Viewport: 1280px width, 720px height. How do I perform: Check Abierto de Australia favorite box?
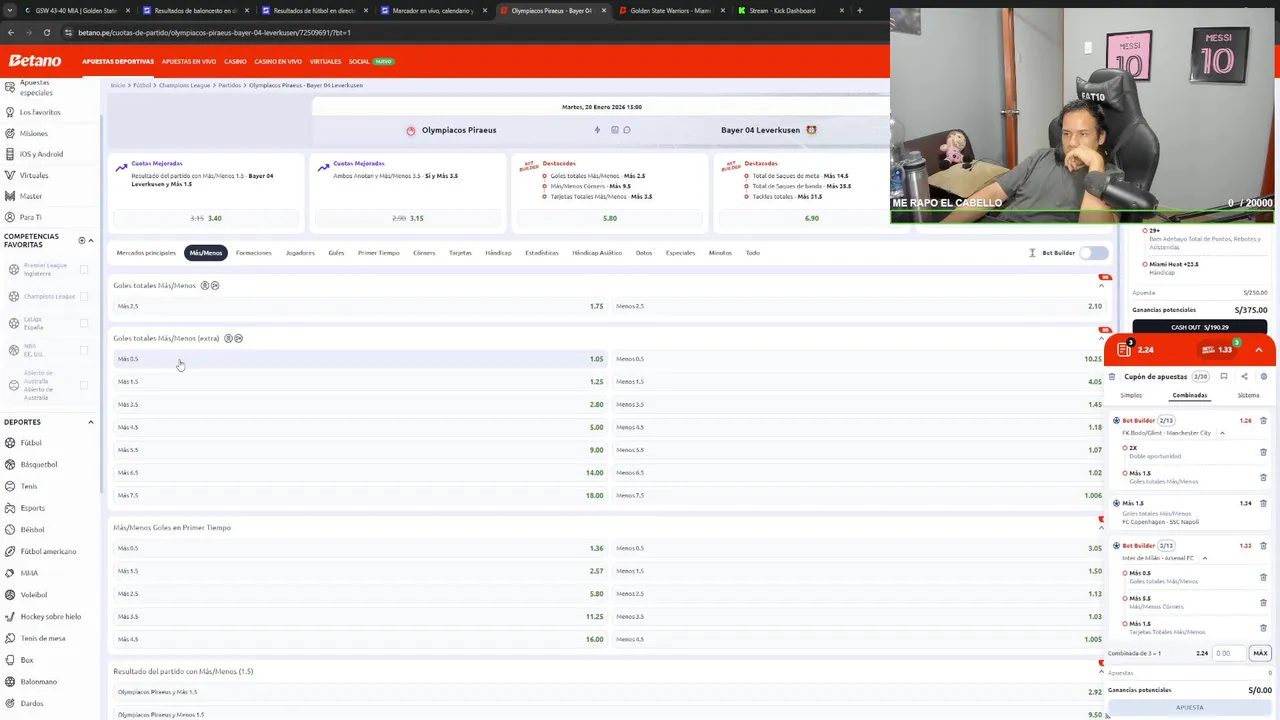[x=84, y=385]
